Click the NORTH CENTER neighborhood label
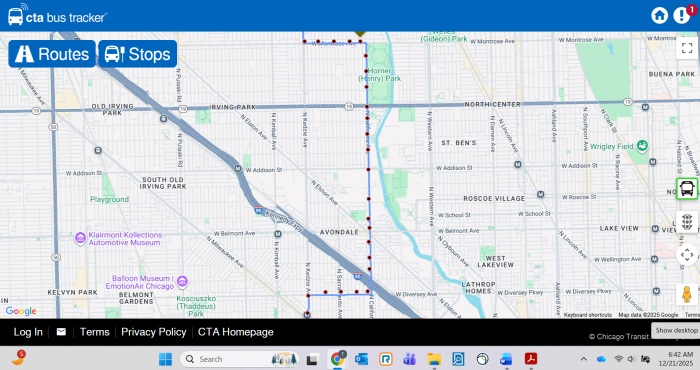Viewport: 700px width, 370px height. tap(492, 104)
